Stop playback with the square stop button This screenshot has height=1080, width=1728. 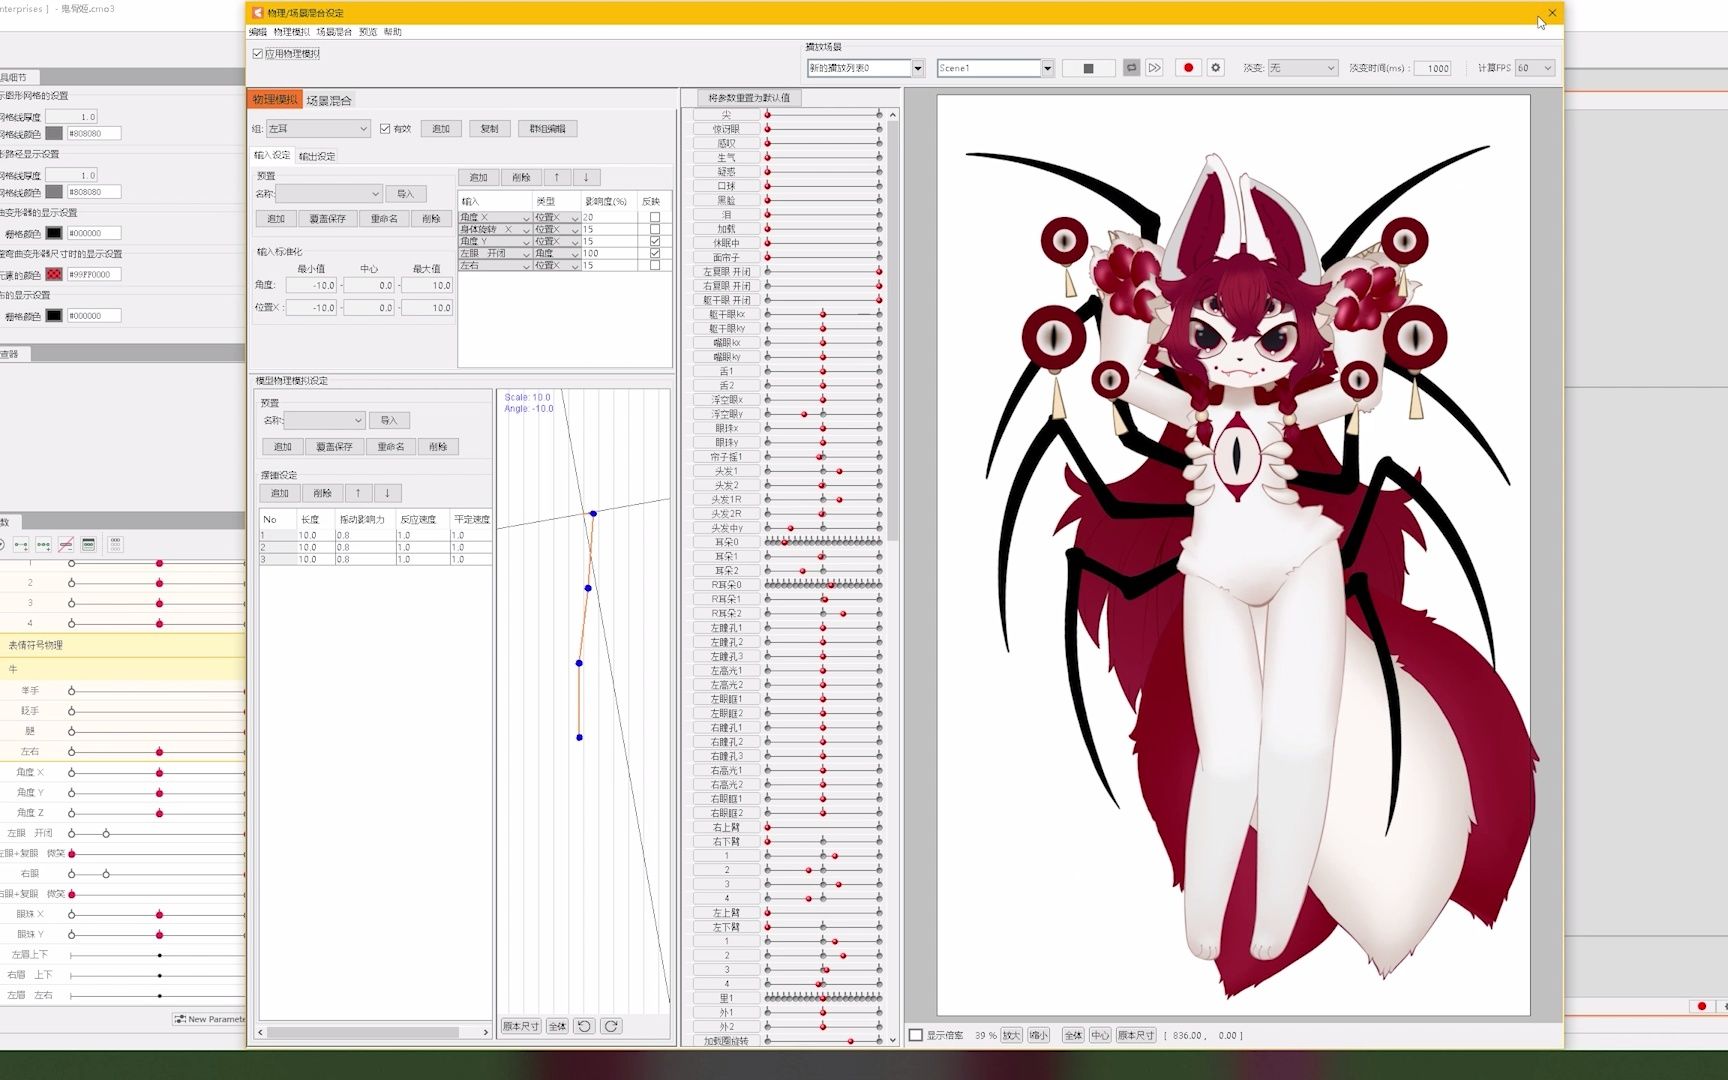pos(1088,68)
